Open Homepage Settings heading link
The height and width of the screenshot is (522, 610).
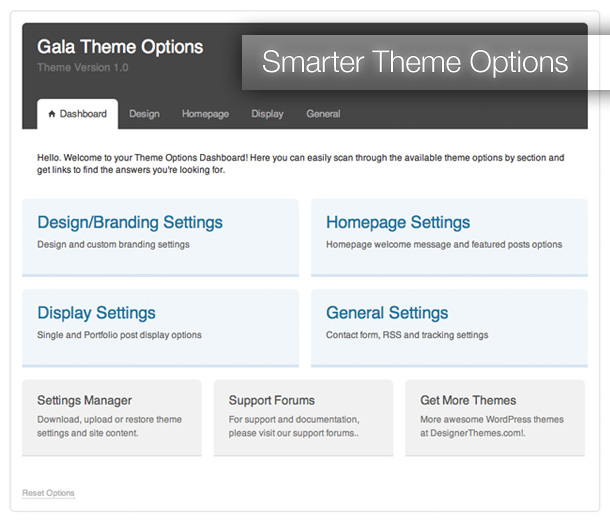click(398, 222)
